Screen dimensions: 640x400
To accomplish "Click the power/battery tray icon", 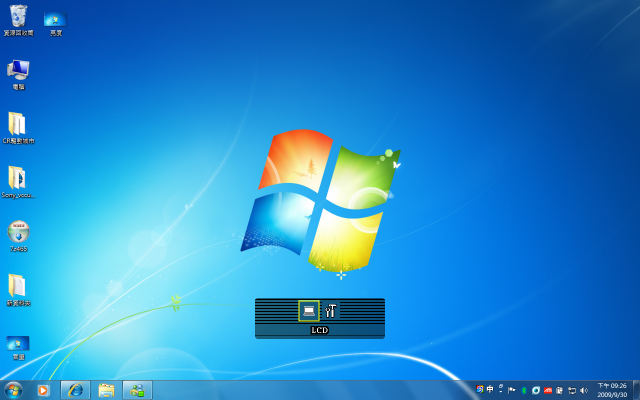I will point(560,391).
